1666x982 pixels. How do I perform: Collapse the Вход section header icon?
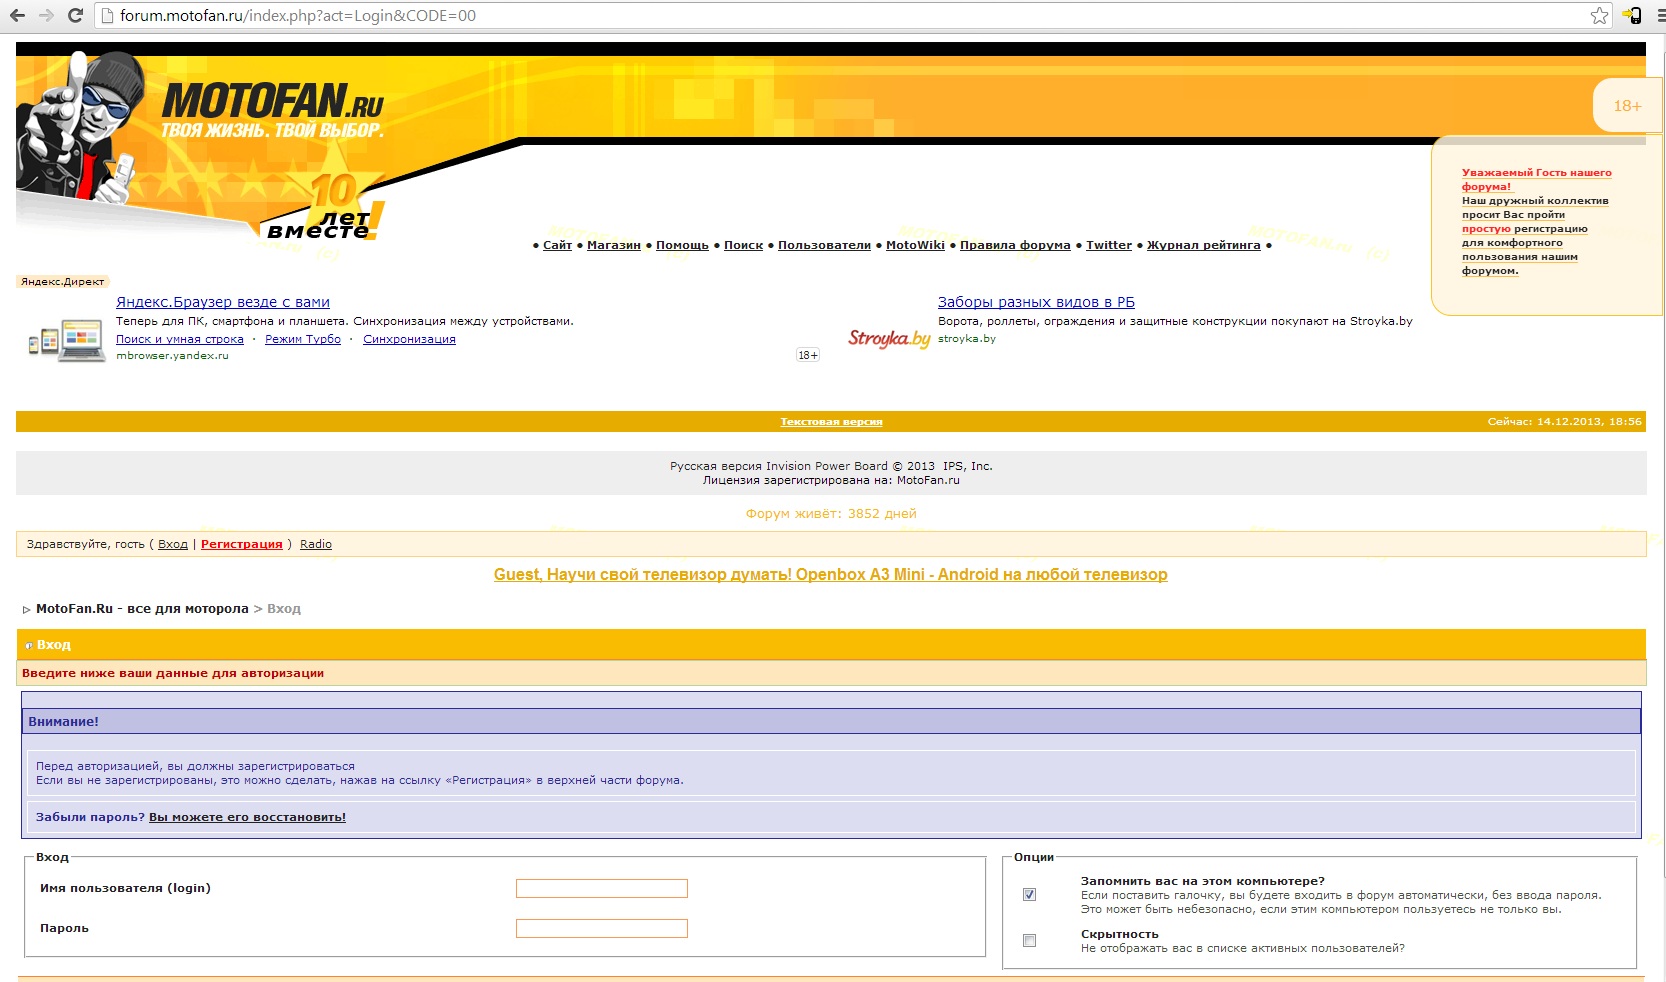coord(29,645)
